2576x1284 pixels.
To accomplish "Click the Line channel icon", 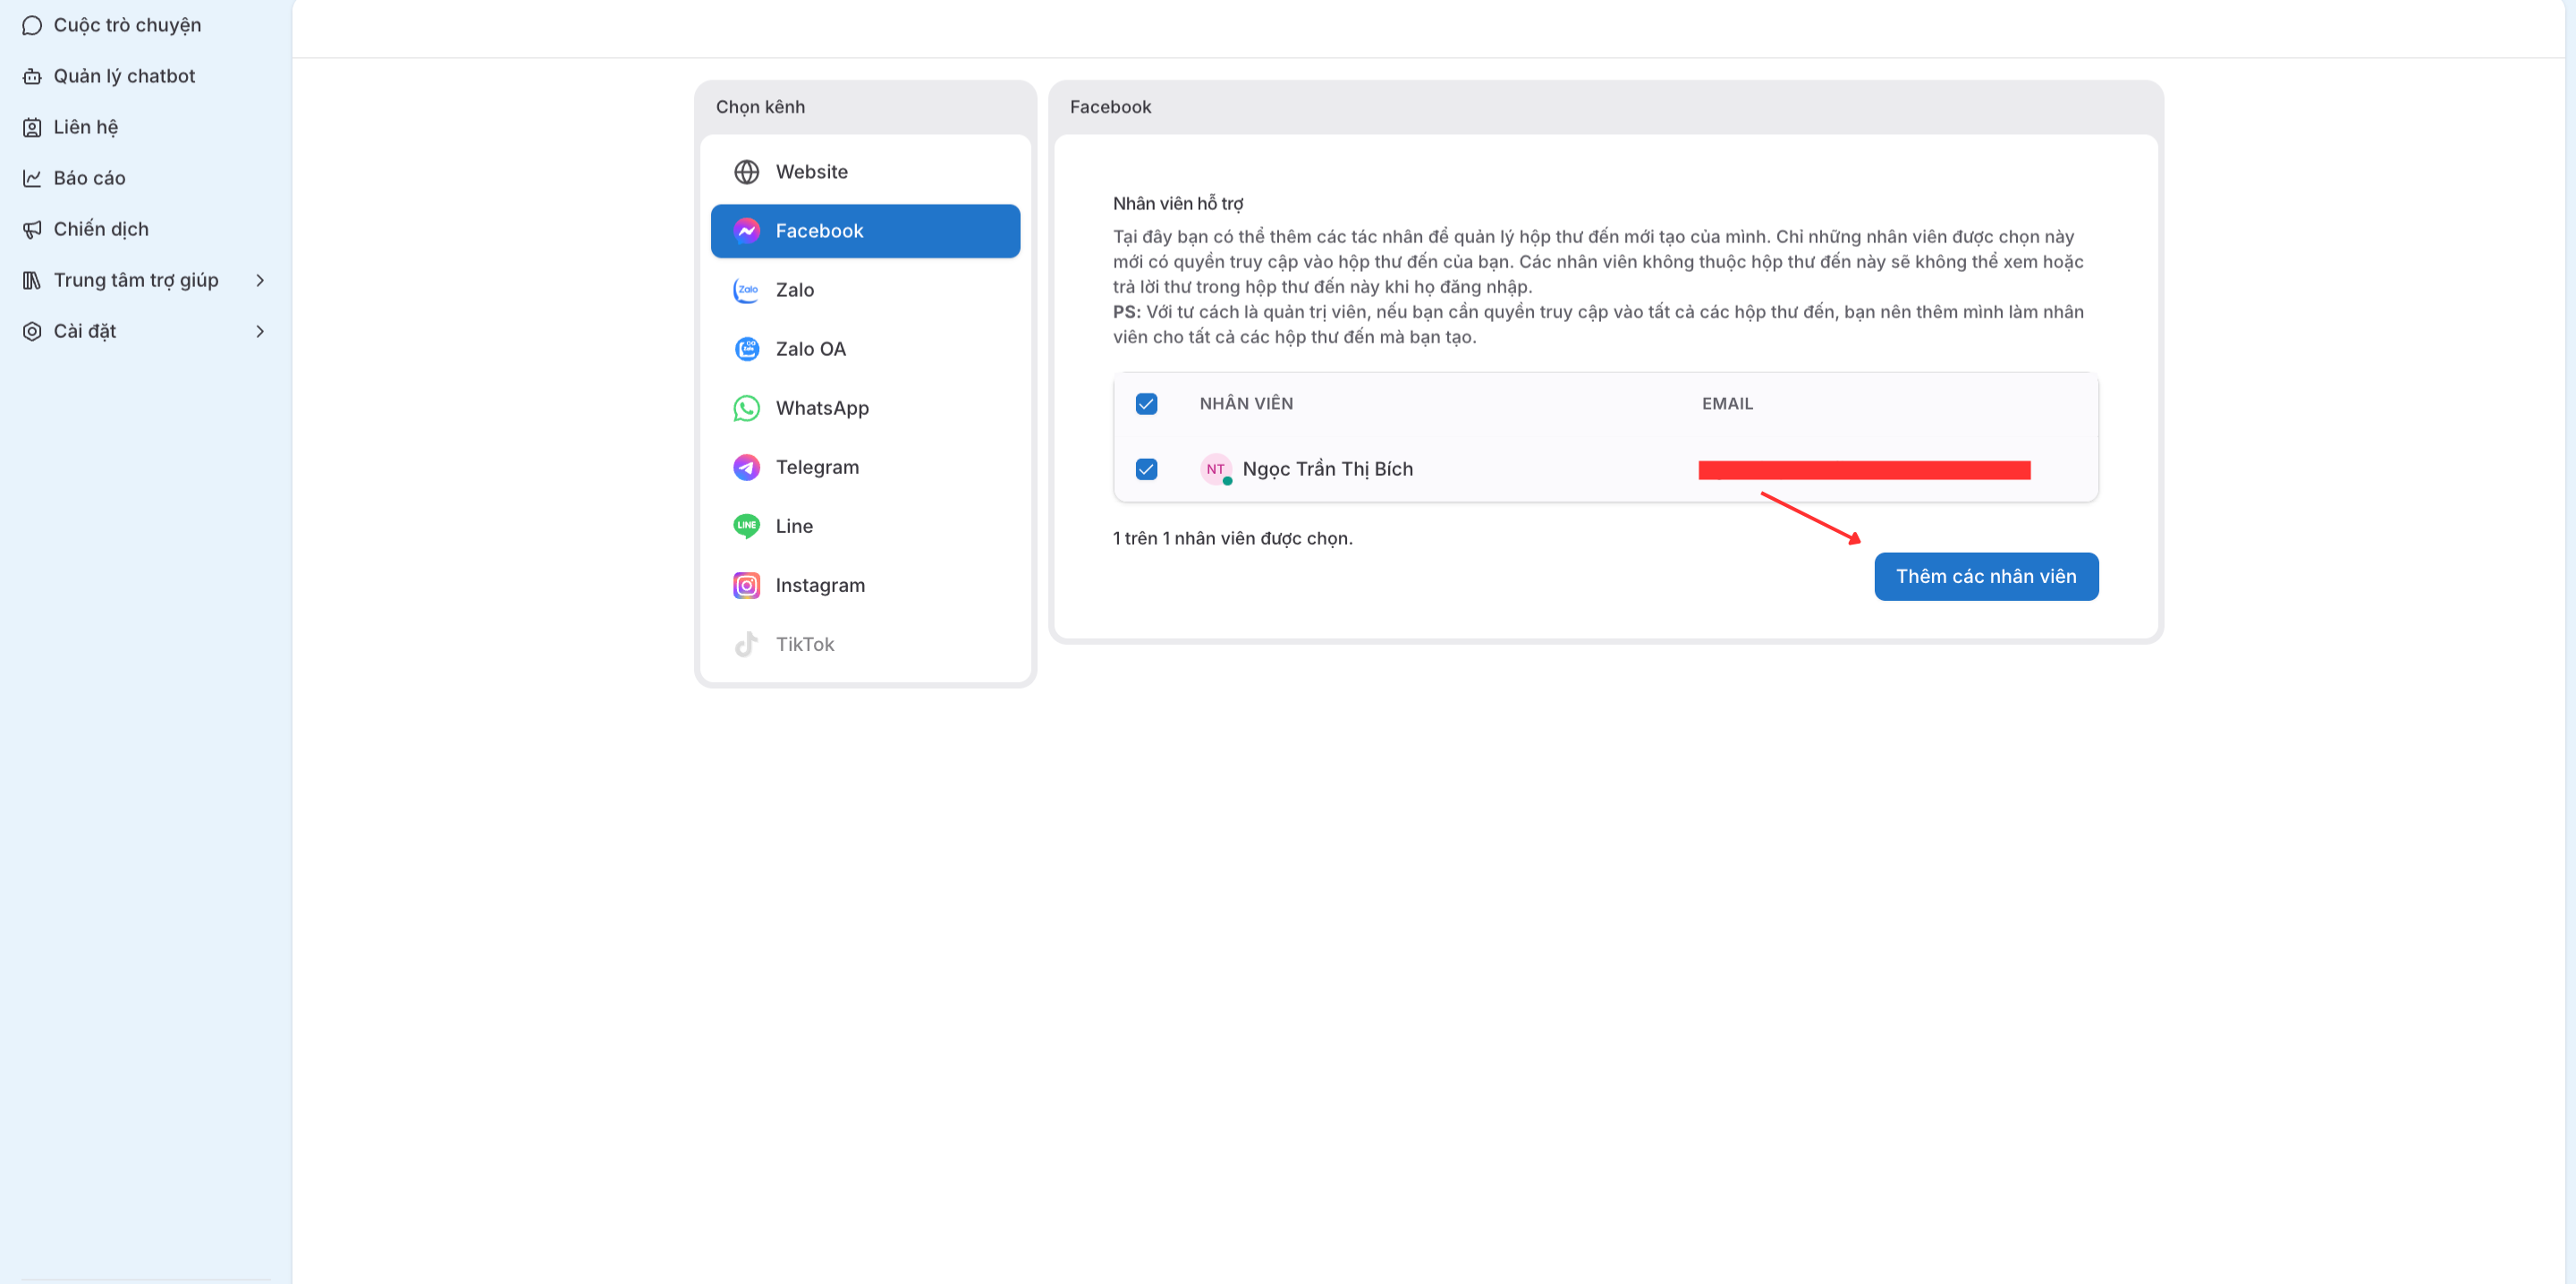I will 746,526.
